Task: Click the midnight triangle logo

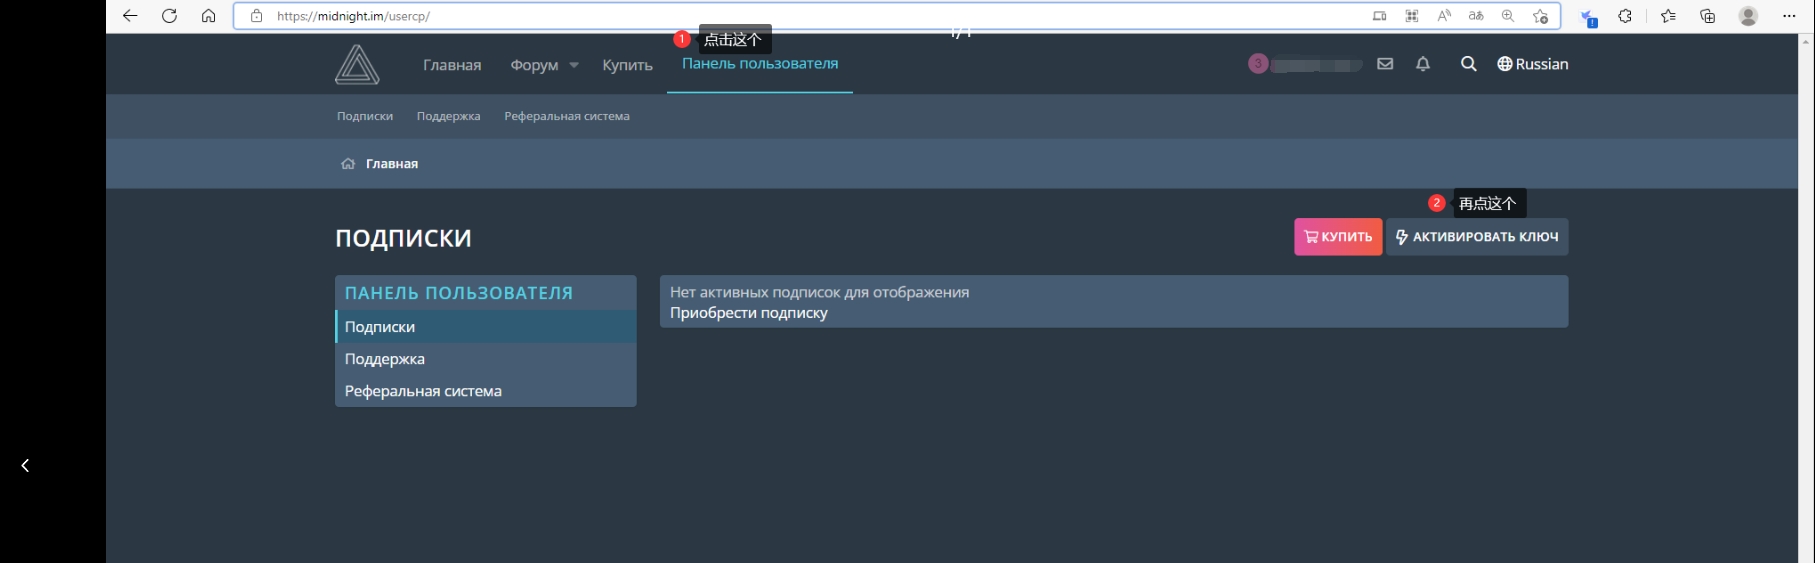Action: [357, 65]
